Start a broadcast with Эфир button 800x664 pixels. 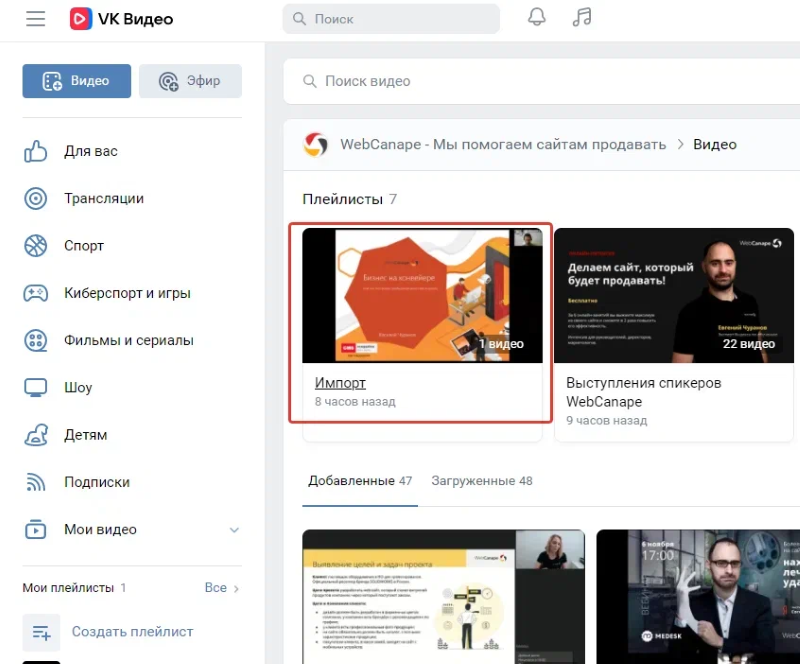coord(190,81)
